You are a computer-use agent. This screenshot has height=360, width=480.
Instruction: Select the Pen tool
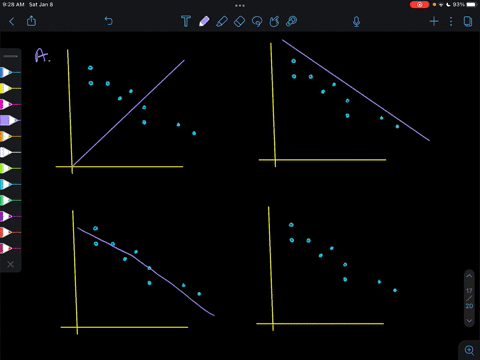[204, 21]
